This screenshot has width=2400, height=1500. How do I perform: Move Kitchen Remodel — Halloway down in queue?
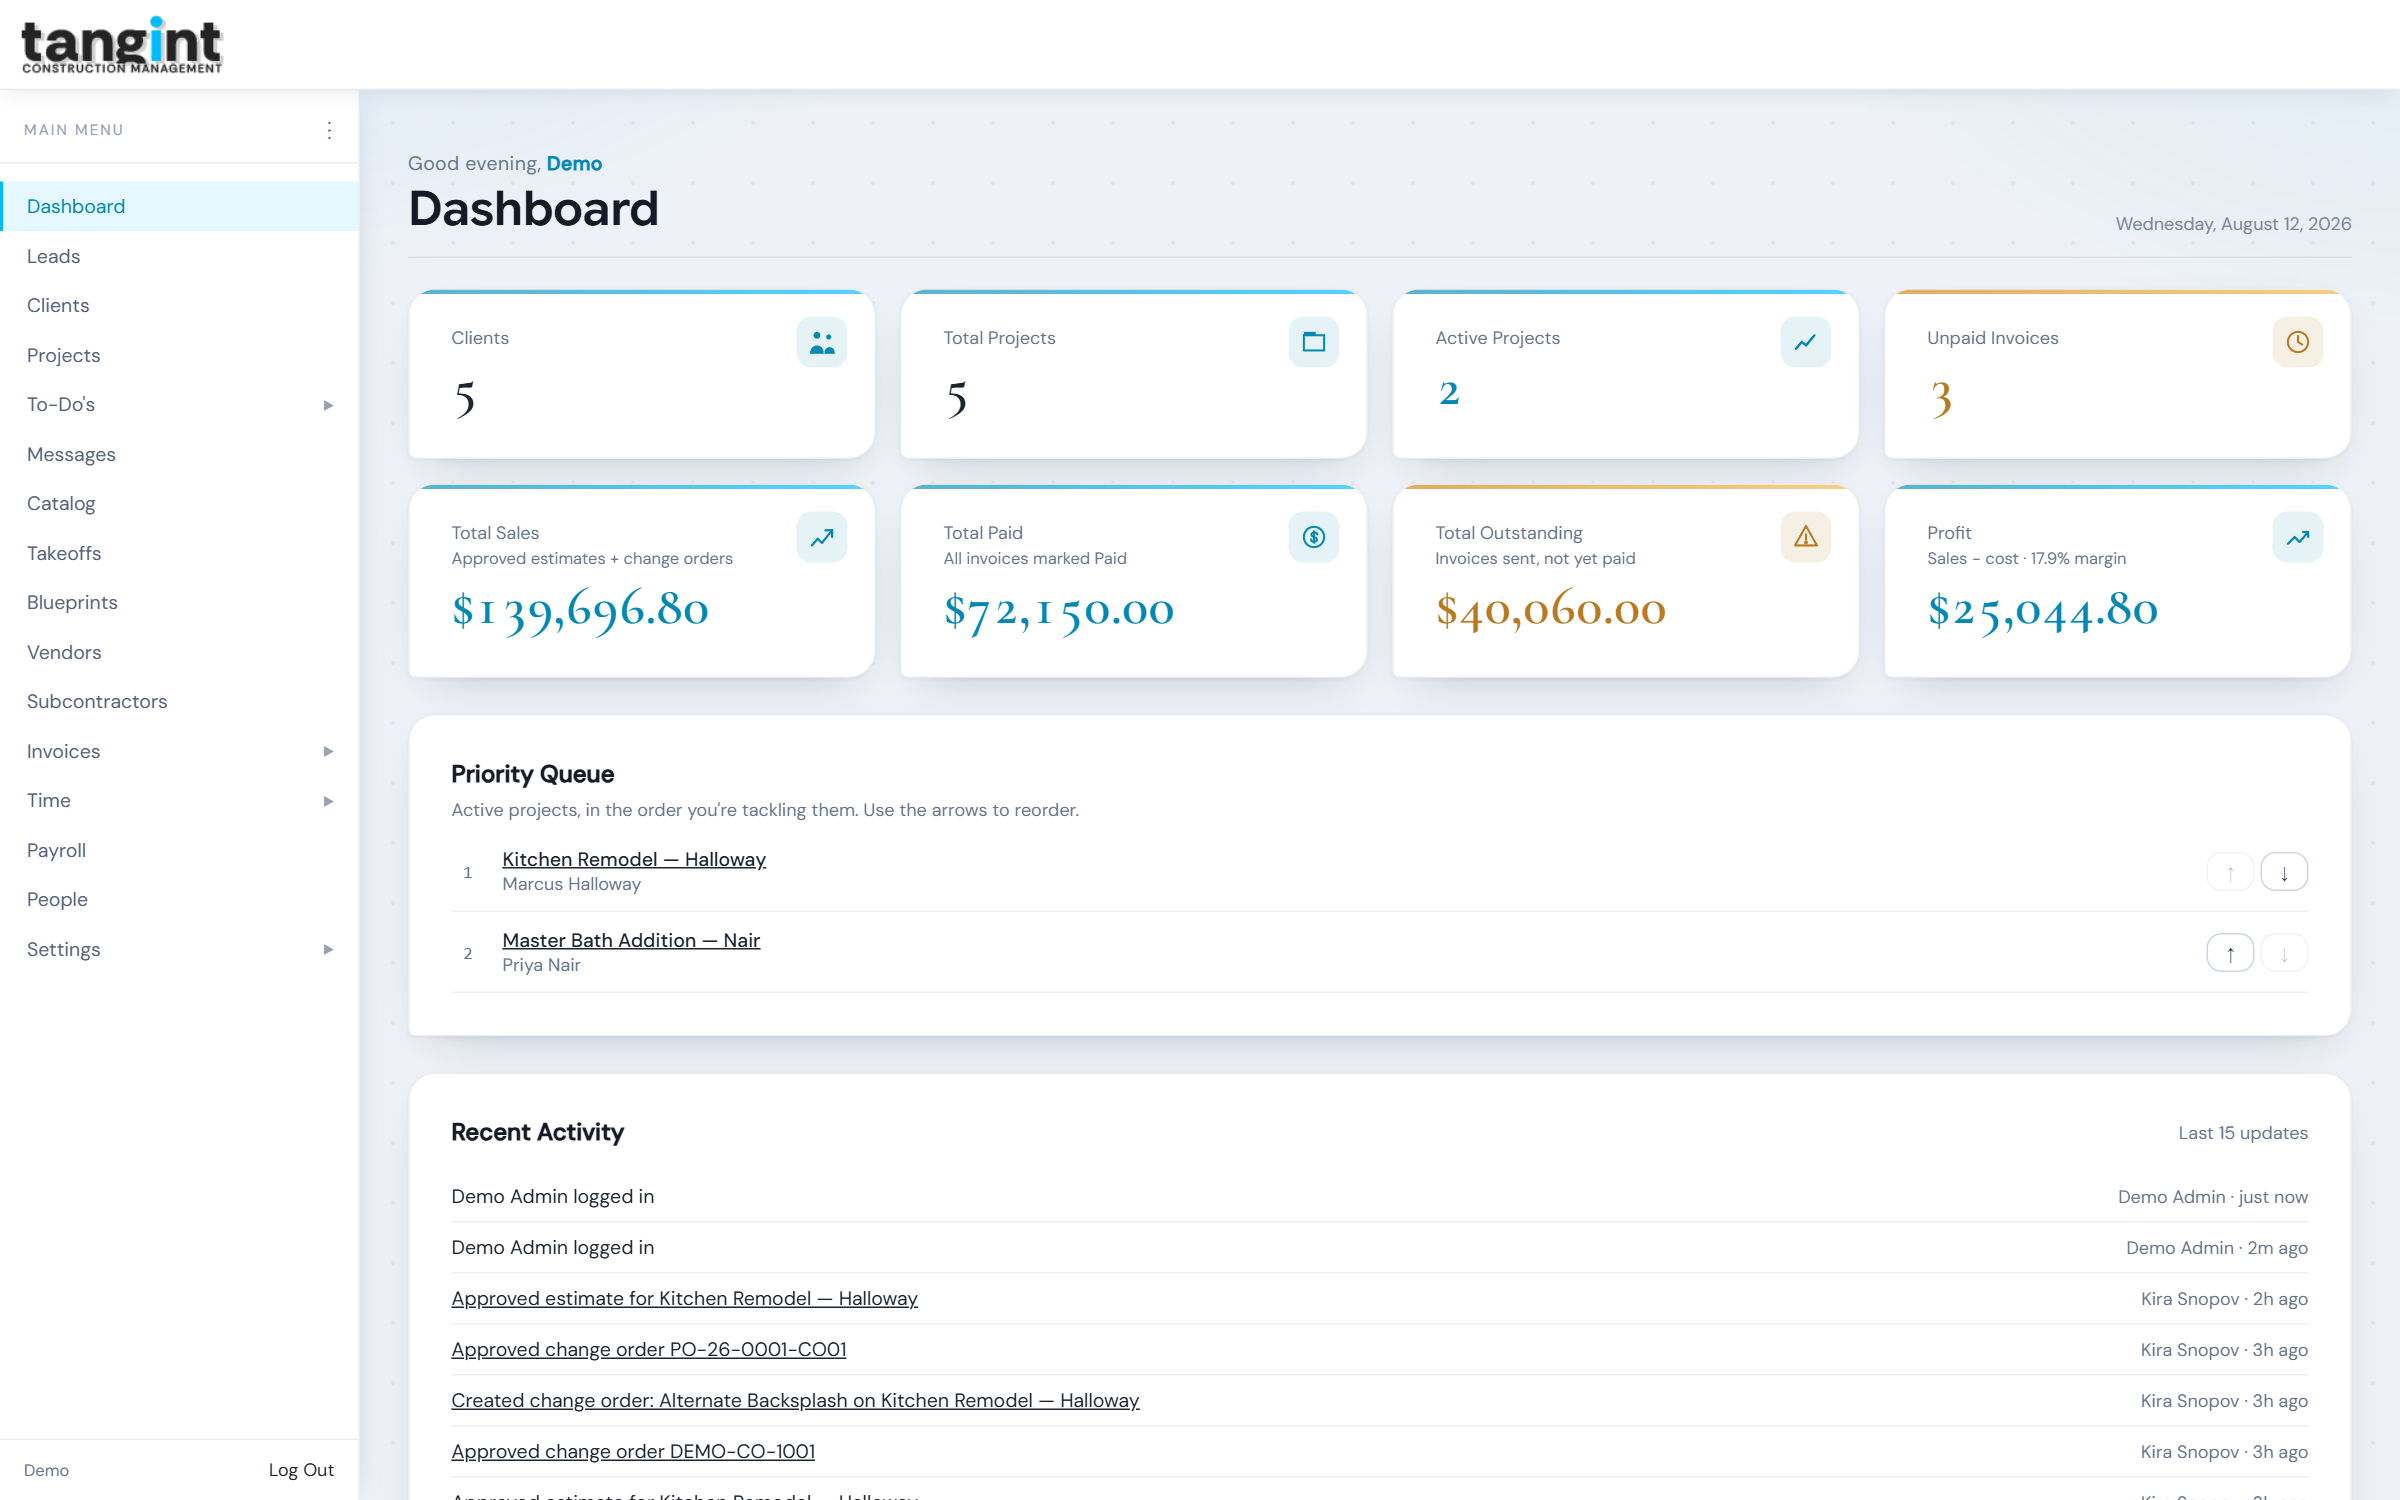click(2284, 872)
